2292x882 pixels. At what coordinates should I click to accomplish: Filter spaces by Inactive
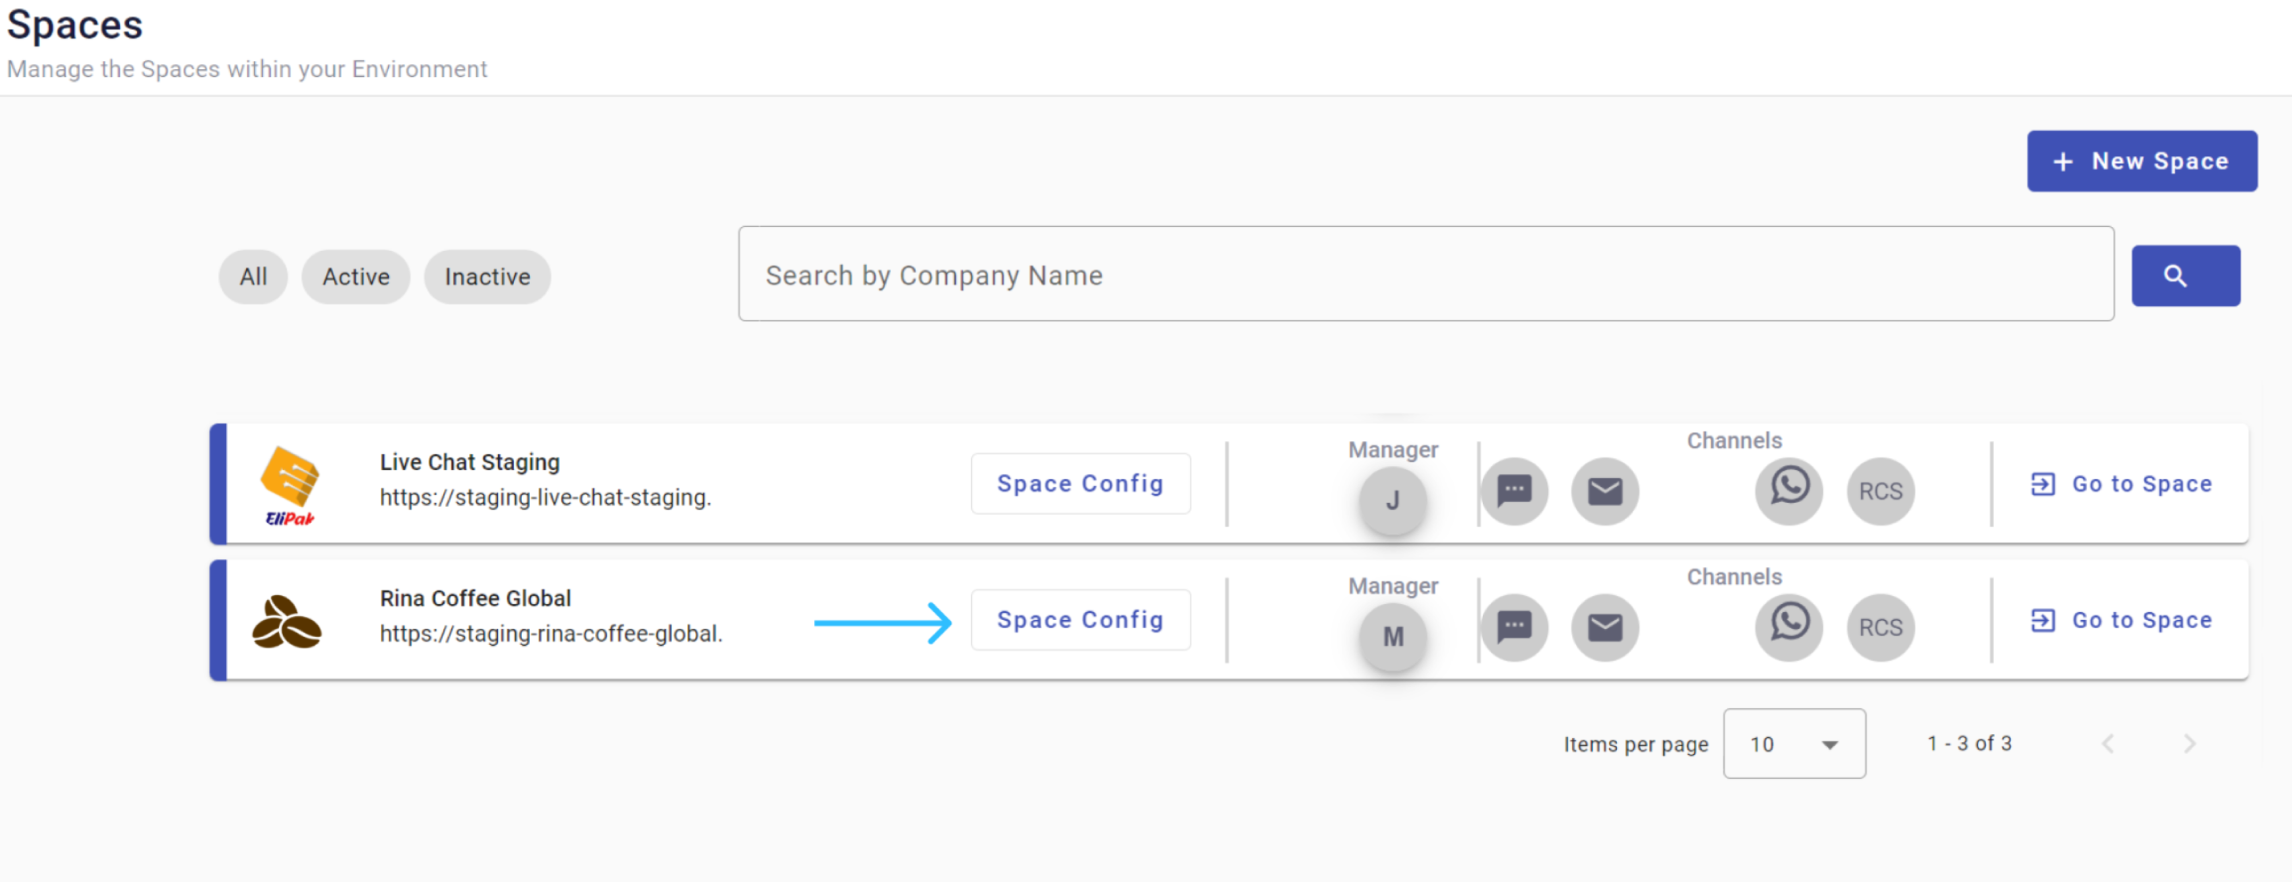tap(487, 277)
